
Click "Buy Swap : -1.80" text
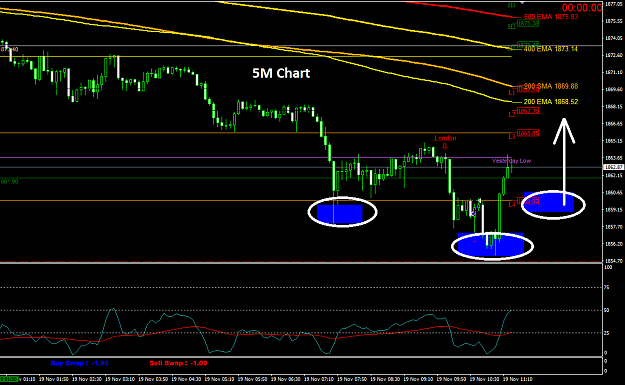(80, 363)
